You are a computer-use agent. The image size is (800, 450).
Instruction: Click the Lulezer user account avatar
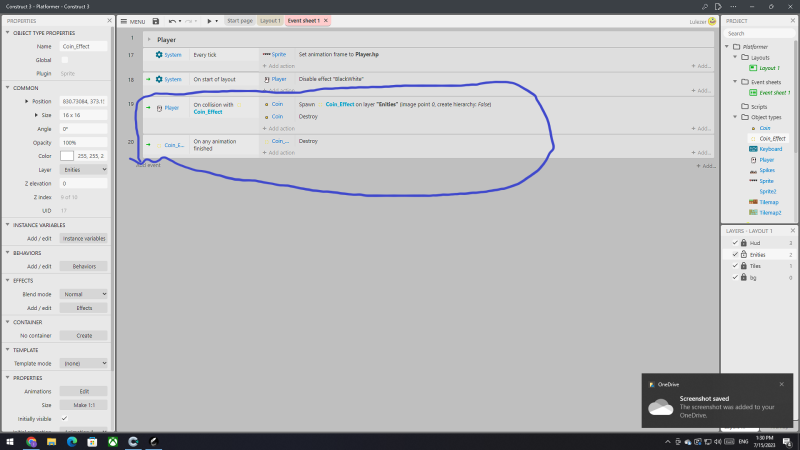711,20
